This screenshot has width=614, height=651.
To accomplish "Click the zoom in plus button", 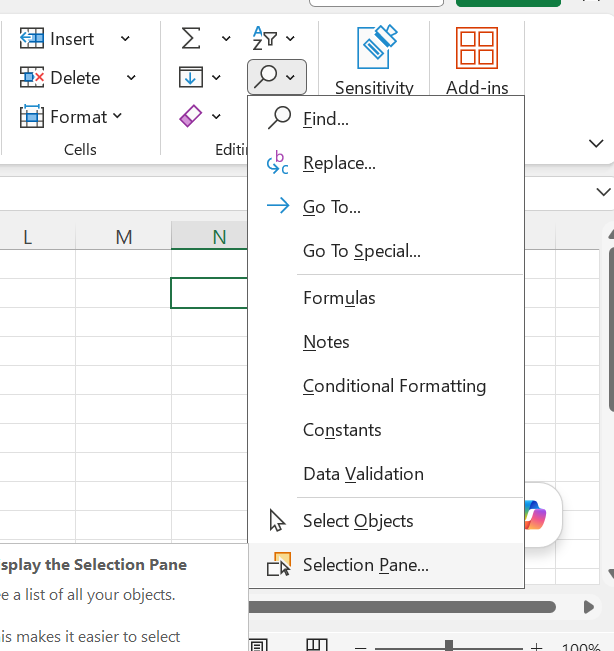I will (536, 647).
